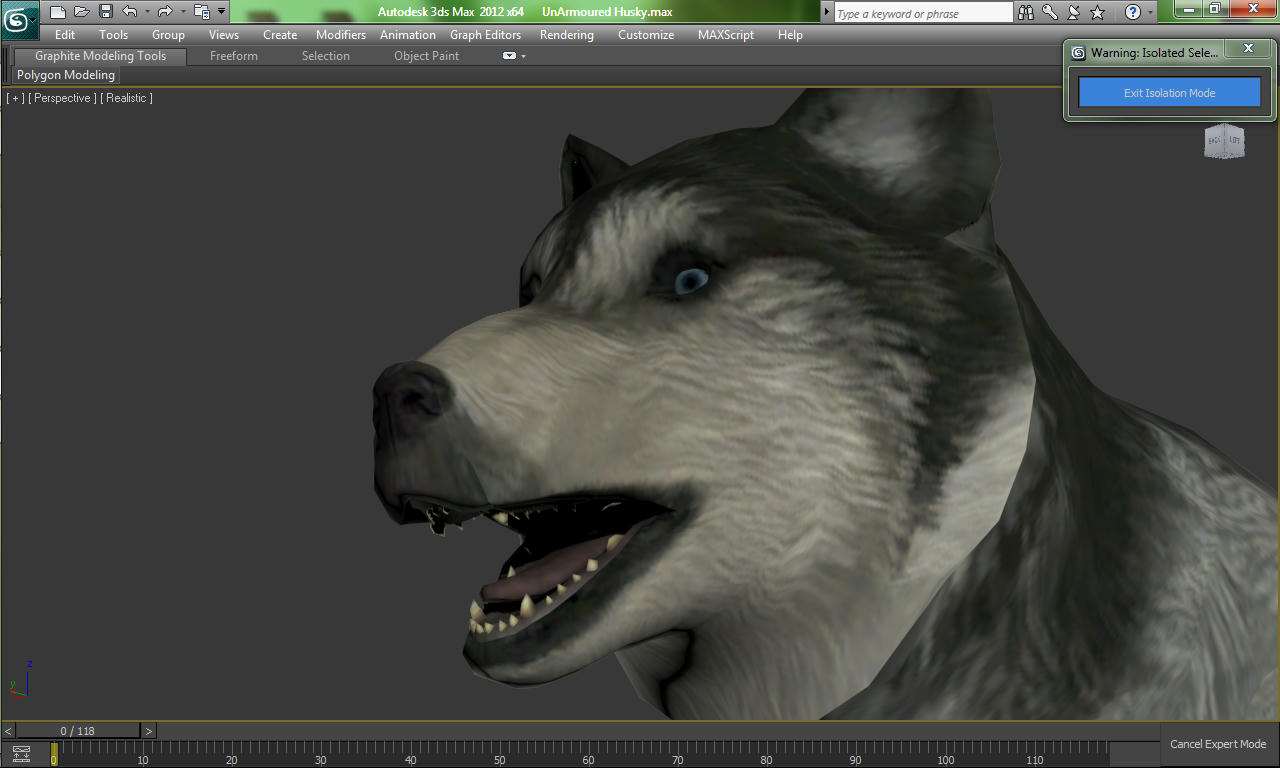The height and width of the screenshot is (768, 1280).
Task: Click the project folder icon
Action: [x=201, y=12]
